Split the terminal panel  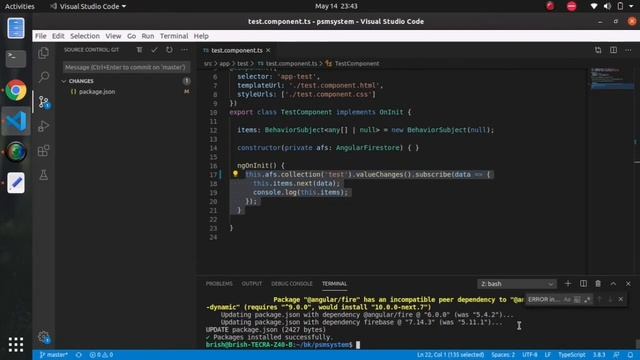pyautogui.click(x=583, y=284)
